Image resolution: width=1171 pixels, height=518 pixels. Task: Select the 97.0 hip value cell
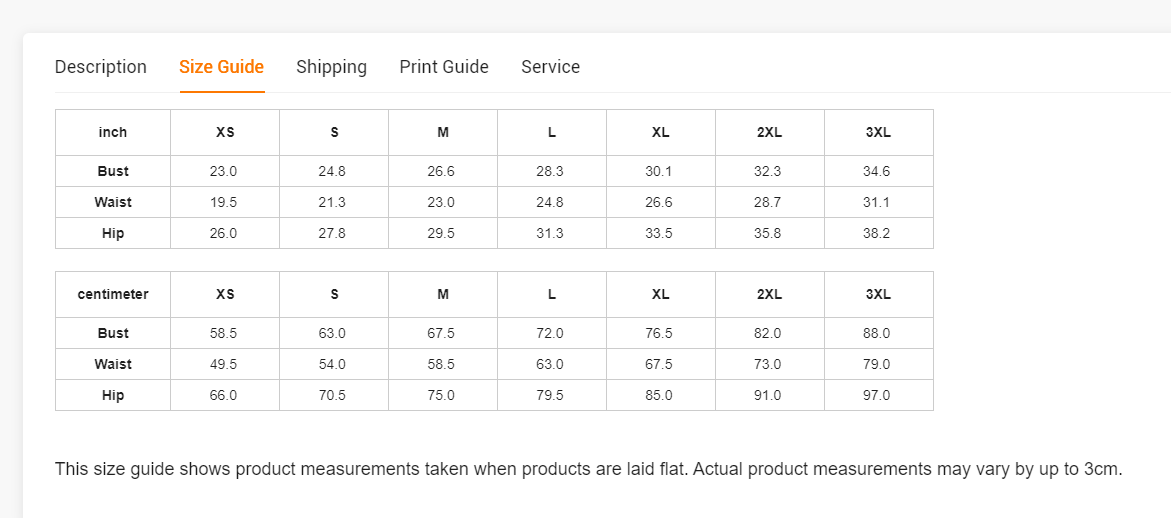pos(879,396)
